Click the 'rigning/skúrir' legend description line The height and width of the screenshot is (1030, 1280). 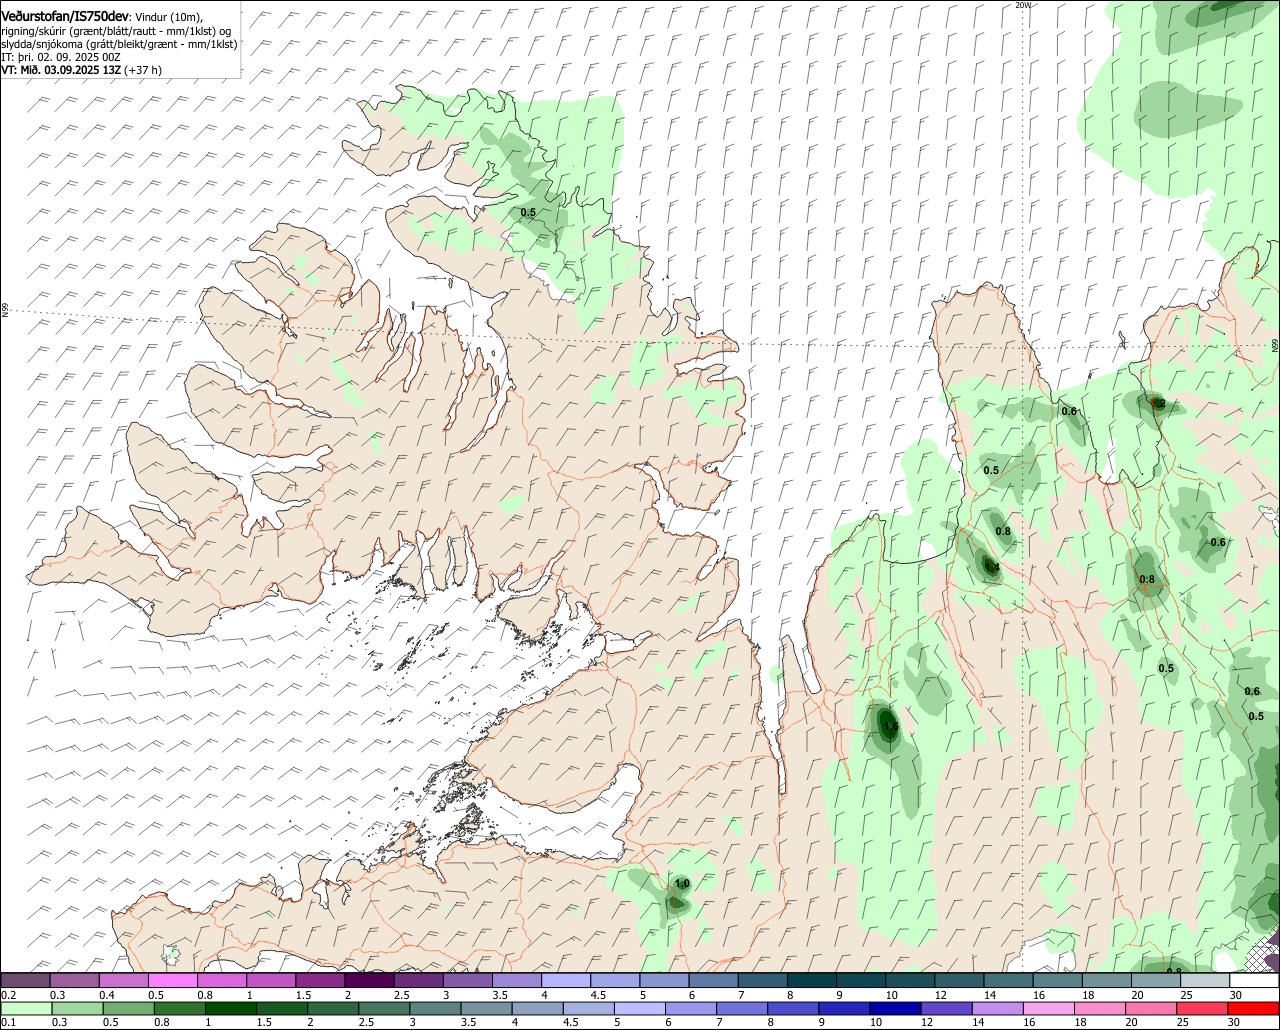click(118, 31)
